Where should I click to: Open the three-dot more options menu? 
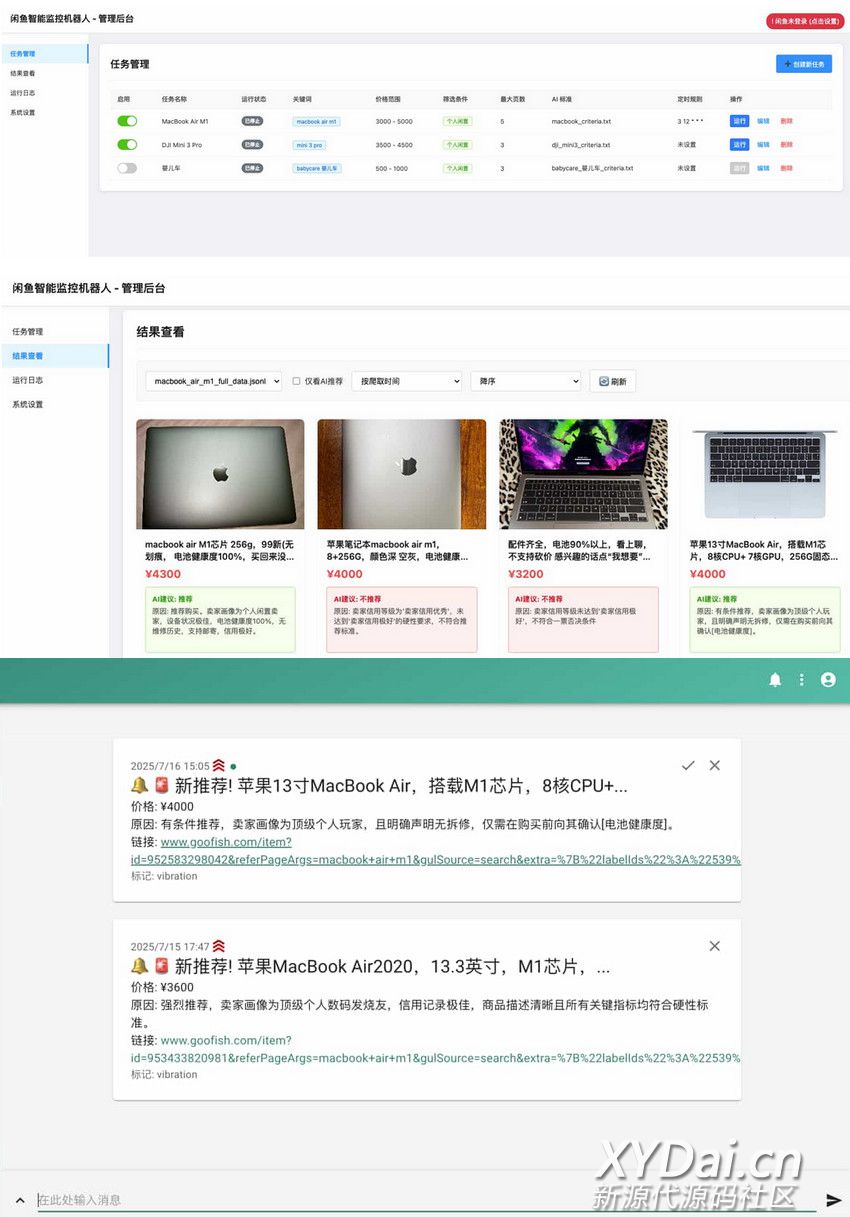(801, 680)
